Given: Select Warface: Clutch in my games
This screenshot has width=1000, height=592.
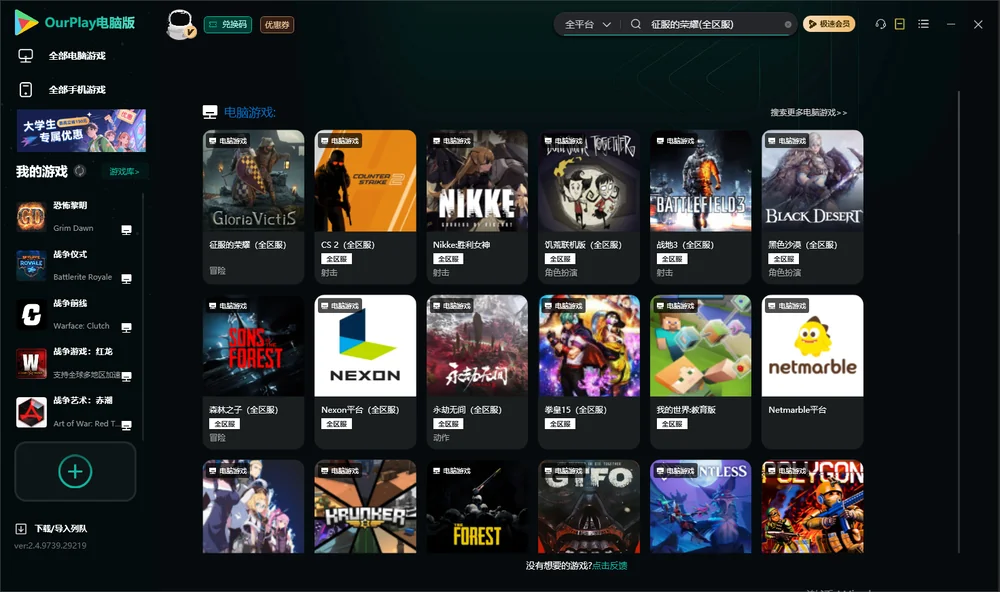Looking at the screenshot, I should pos(77,314).
